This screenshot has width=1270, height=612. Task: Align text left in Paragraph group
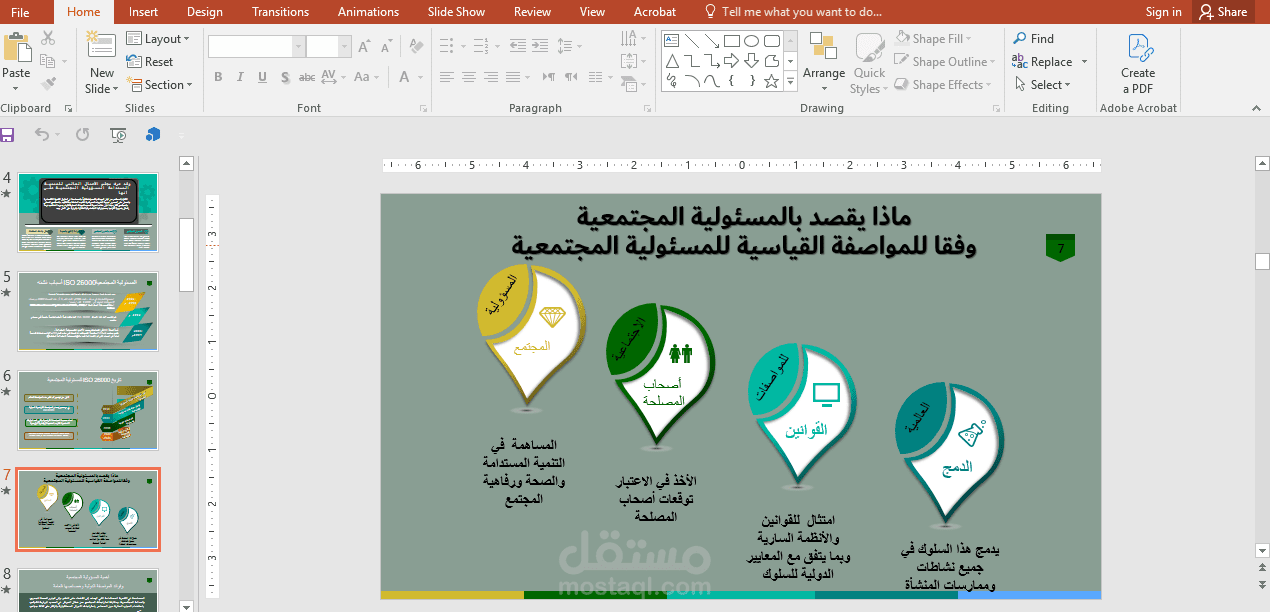pyautogui.click(x=447, y=77)
